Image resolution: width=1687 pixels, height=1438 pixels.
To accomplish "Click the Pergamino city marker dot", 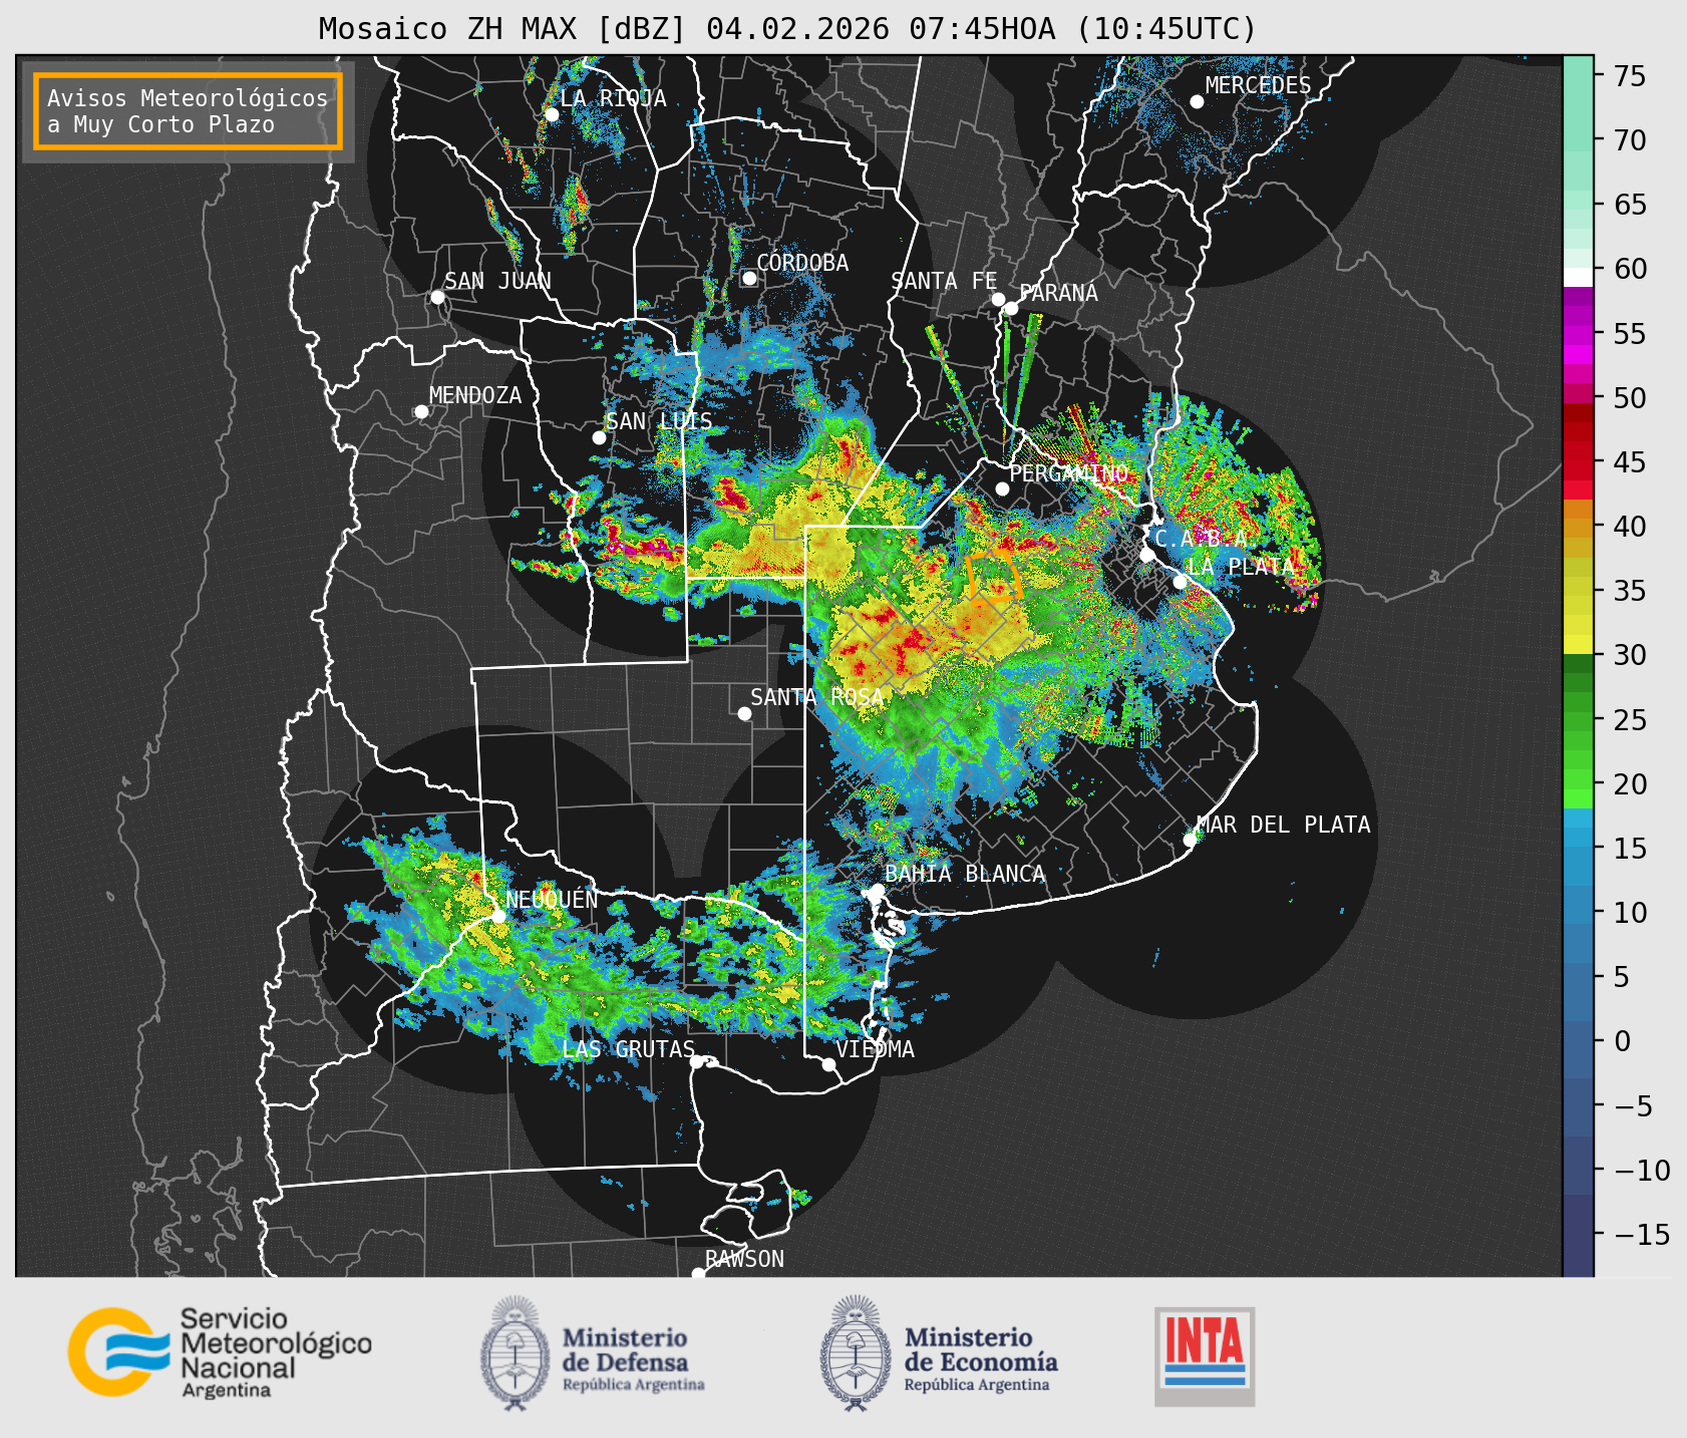I will [x=1002, y=489].
